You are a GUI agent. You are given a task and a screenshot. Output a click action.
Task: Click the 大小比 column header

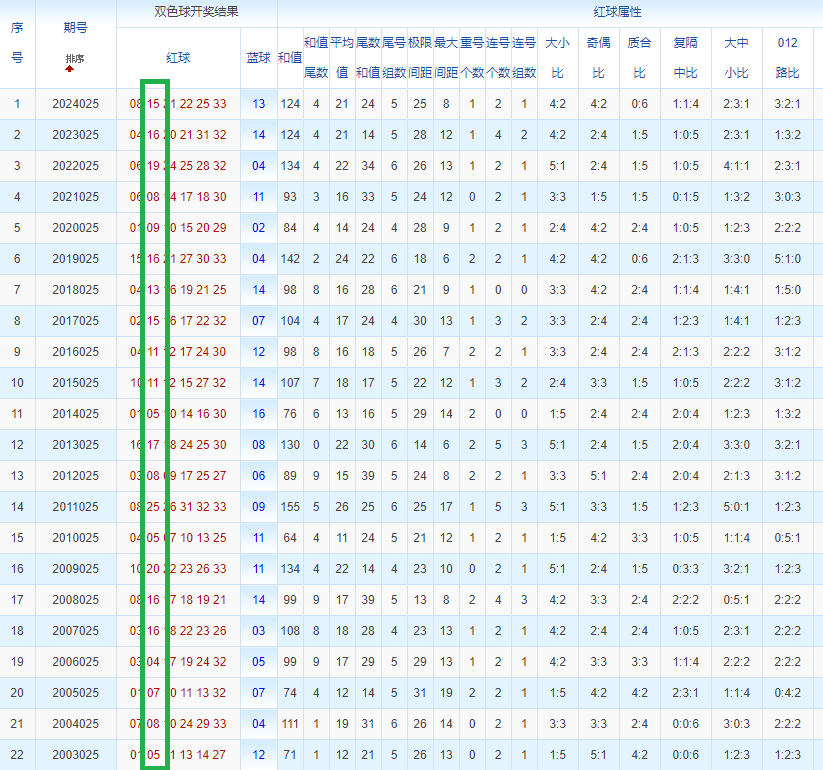(x=557, y=58)
